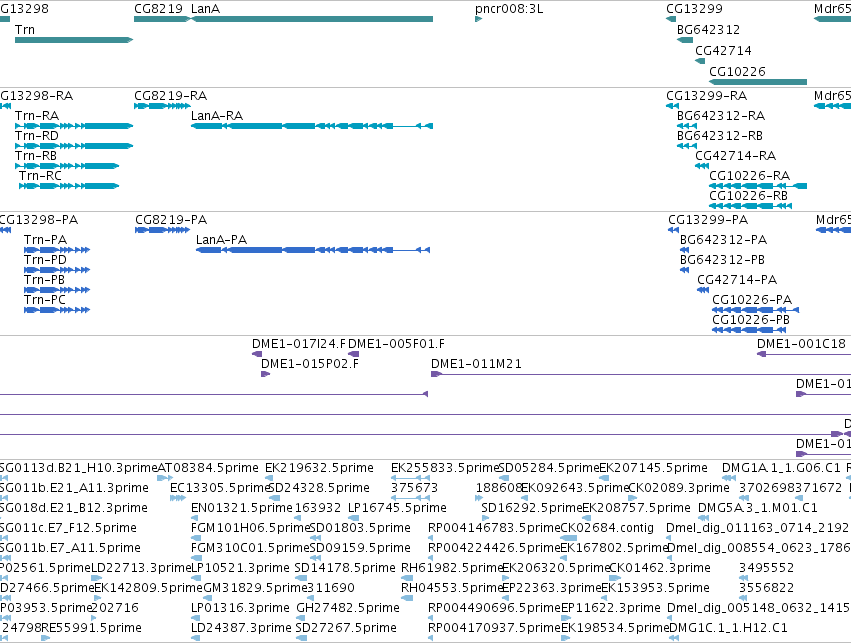Select the CG10226-PB CDS feature
851x643 pixels.
click(x=749, y=330)
